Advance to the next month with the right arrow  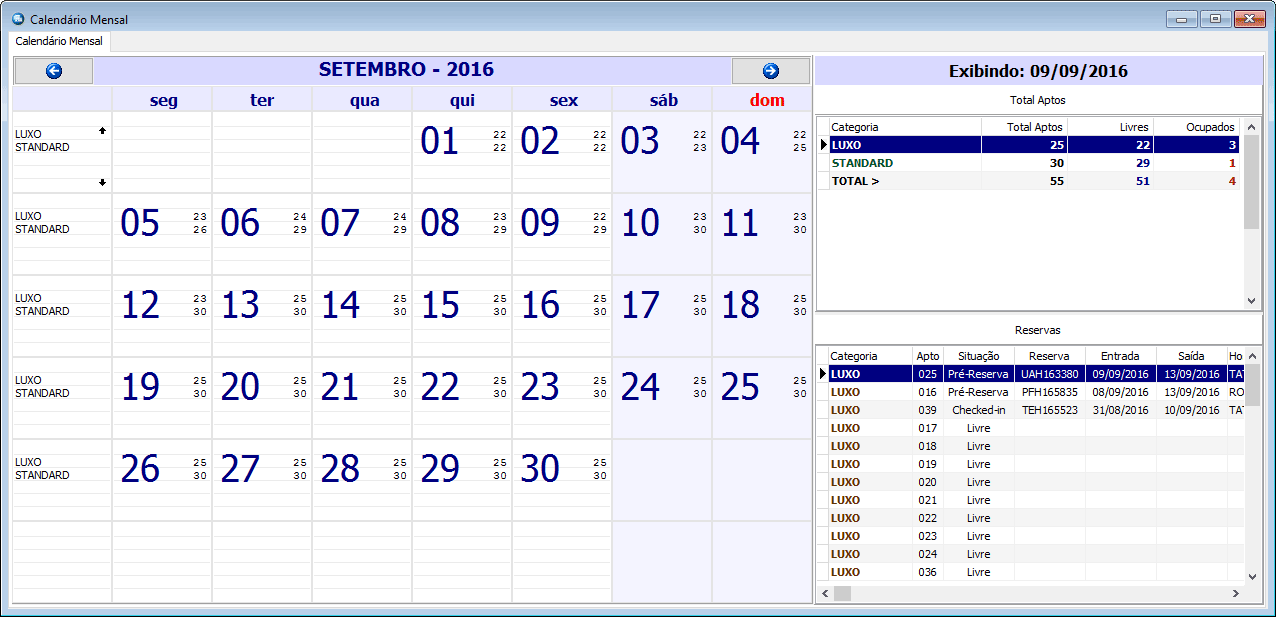[770, 71]
